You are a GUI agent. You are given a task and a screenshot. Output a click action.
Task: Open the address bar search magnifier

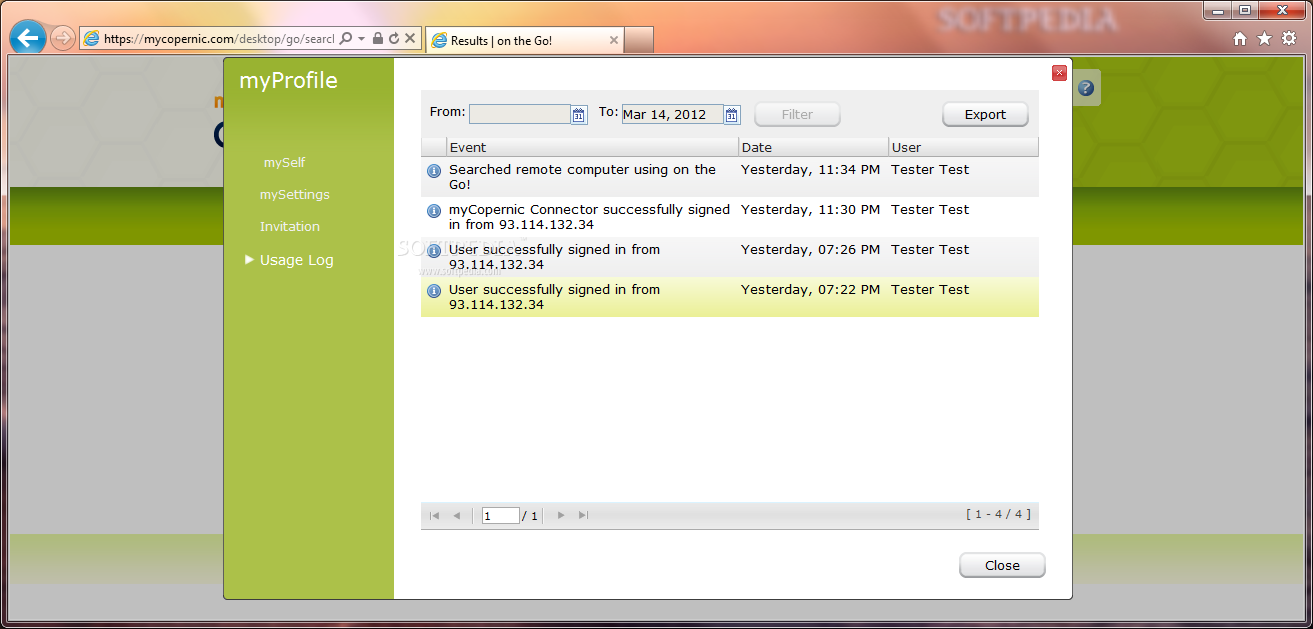346,39
